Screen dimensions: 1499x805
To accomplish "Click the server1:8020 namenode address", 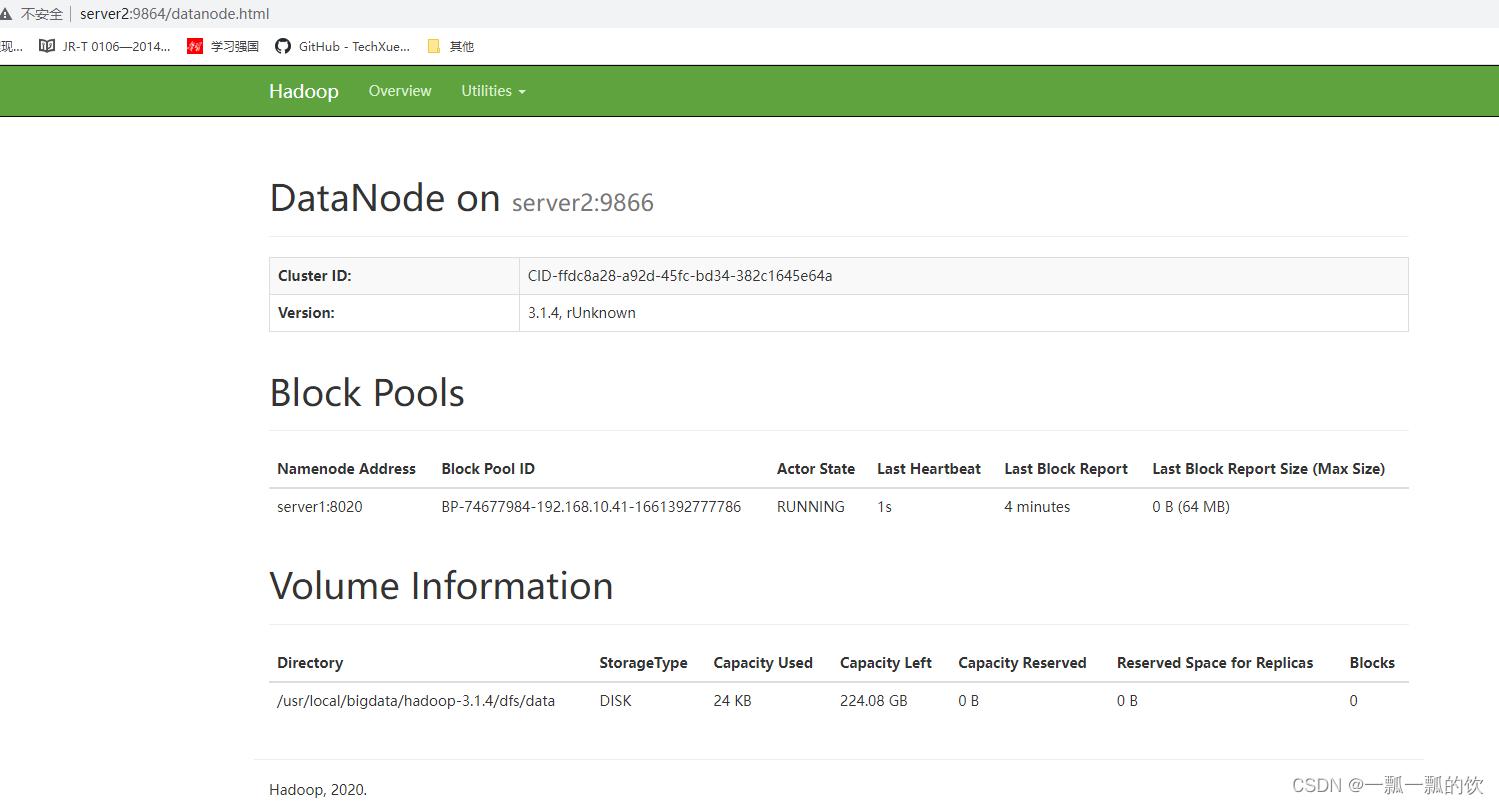I will (320, 507).
